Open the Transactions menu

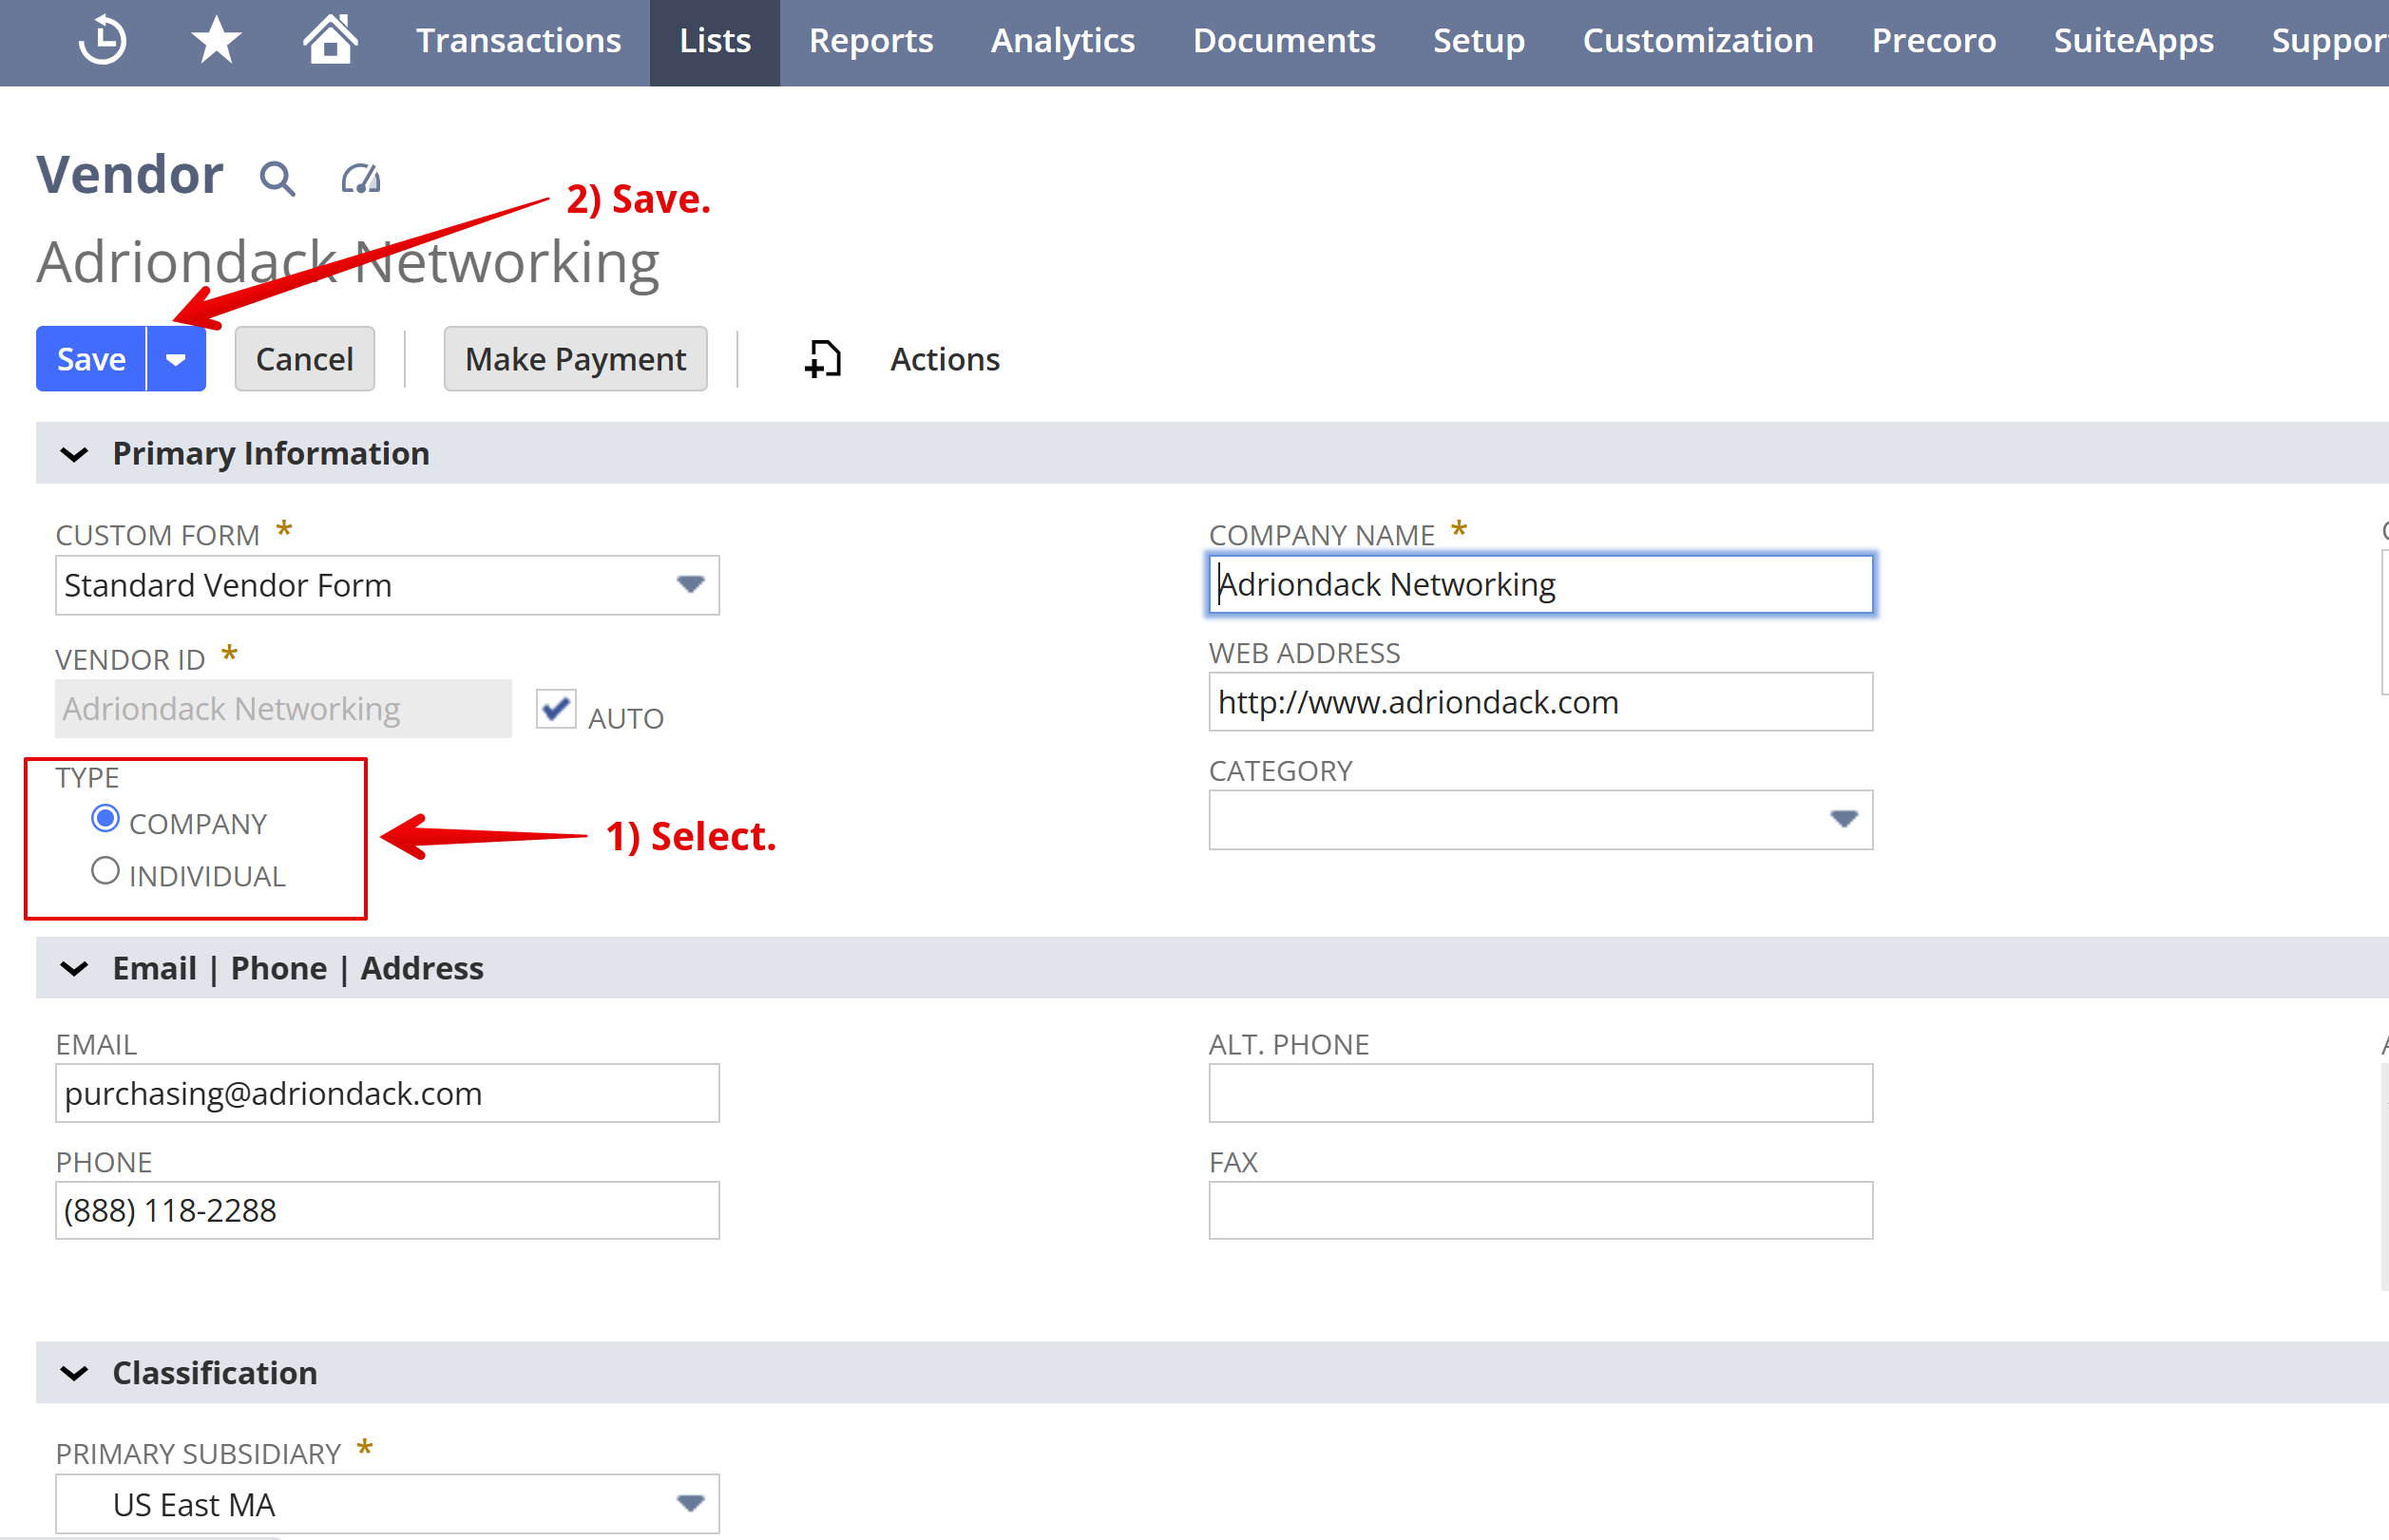point(518,41)
